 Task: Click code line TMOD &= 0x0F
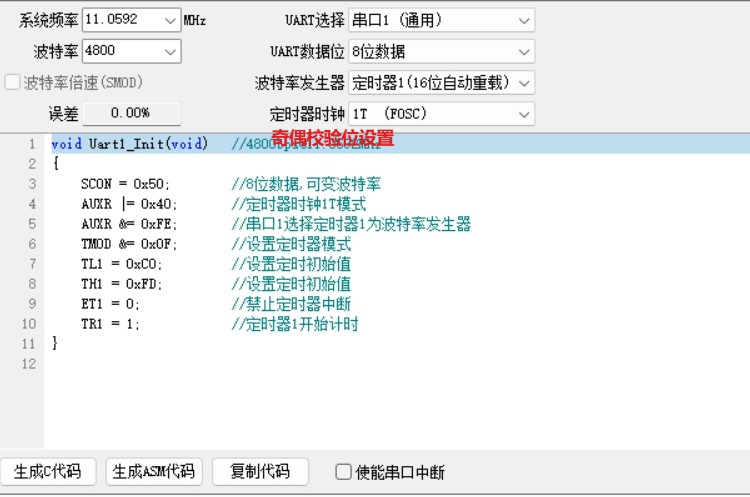coord(129,244)
